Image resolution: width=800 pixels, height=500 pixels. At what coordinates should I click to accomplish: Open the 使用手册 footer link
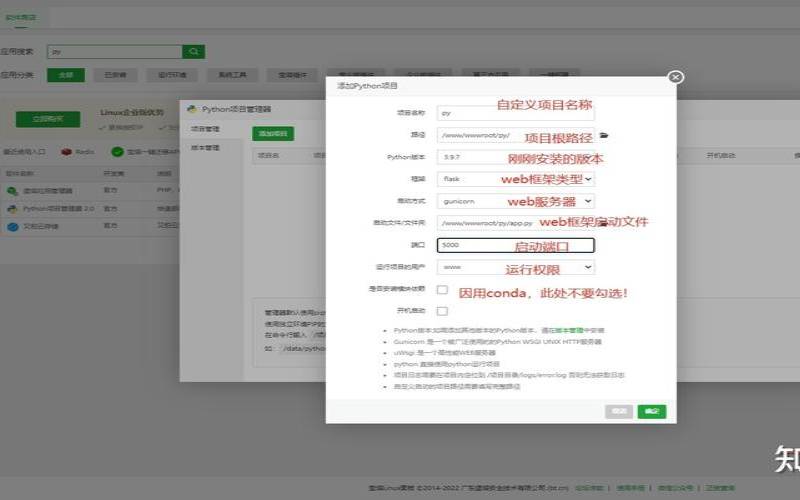(631, 488)
